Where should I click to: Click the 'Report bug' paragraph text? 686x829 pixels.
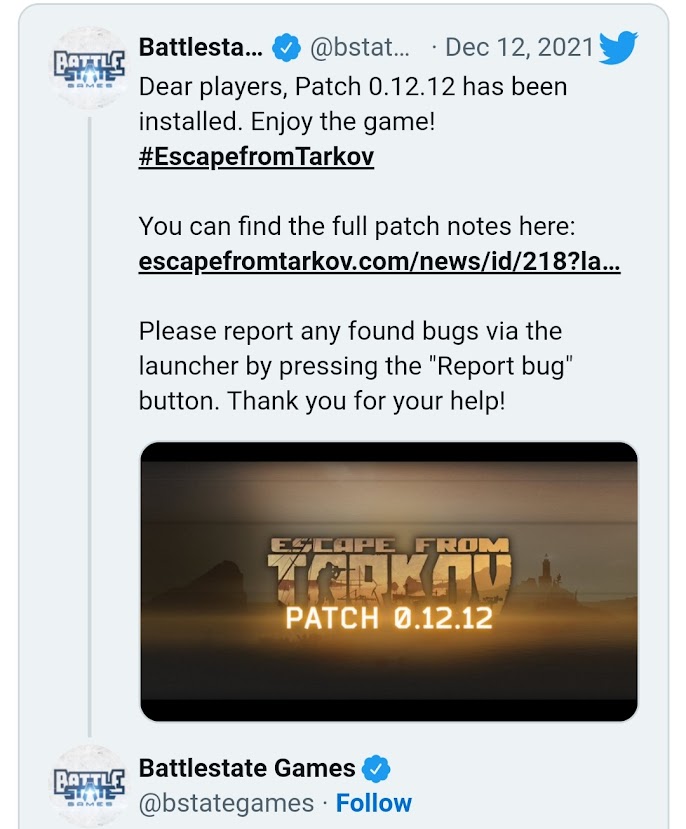[x=356, y=366]
